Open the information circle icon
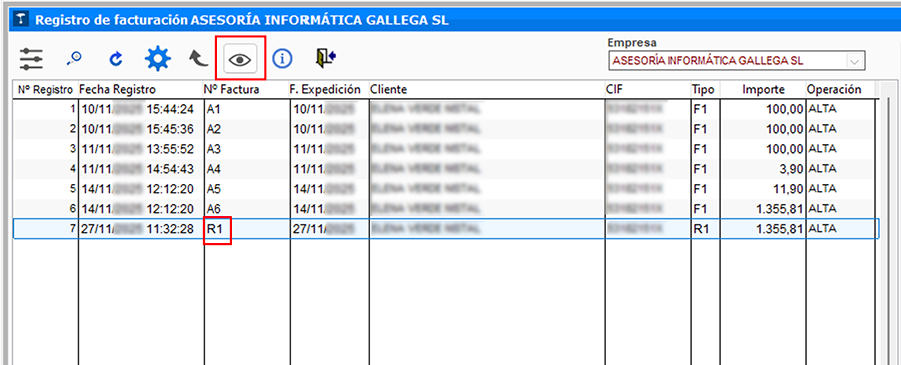The width and height of the screenshot is (901, 365). tap(282, 59)
